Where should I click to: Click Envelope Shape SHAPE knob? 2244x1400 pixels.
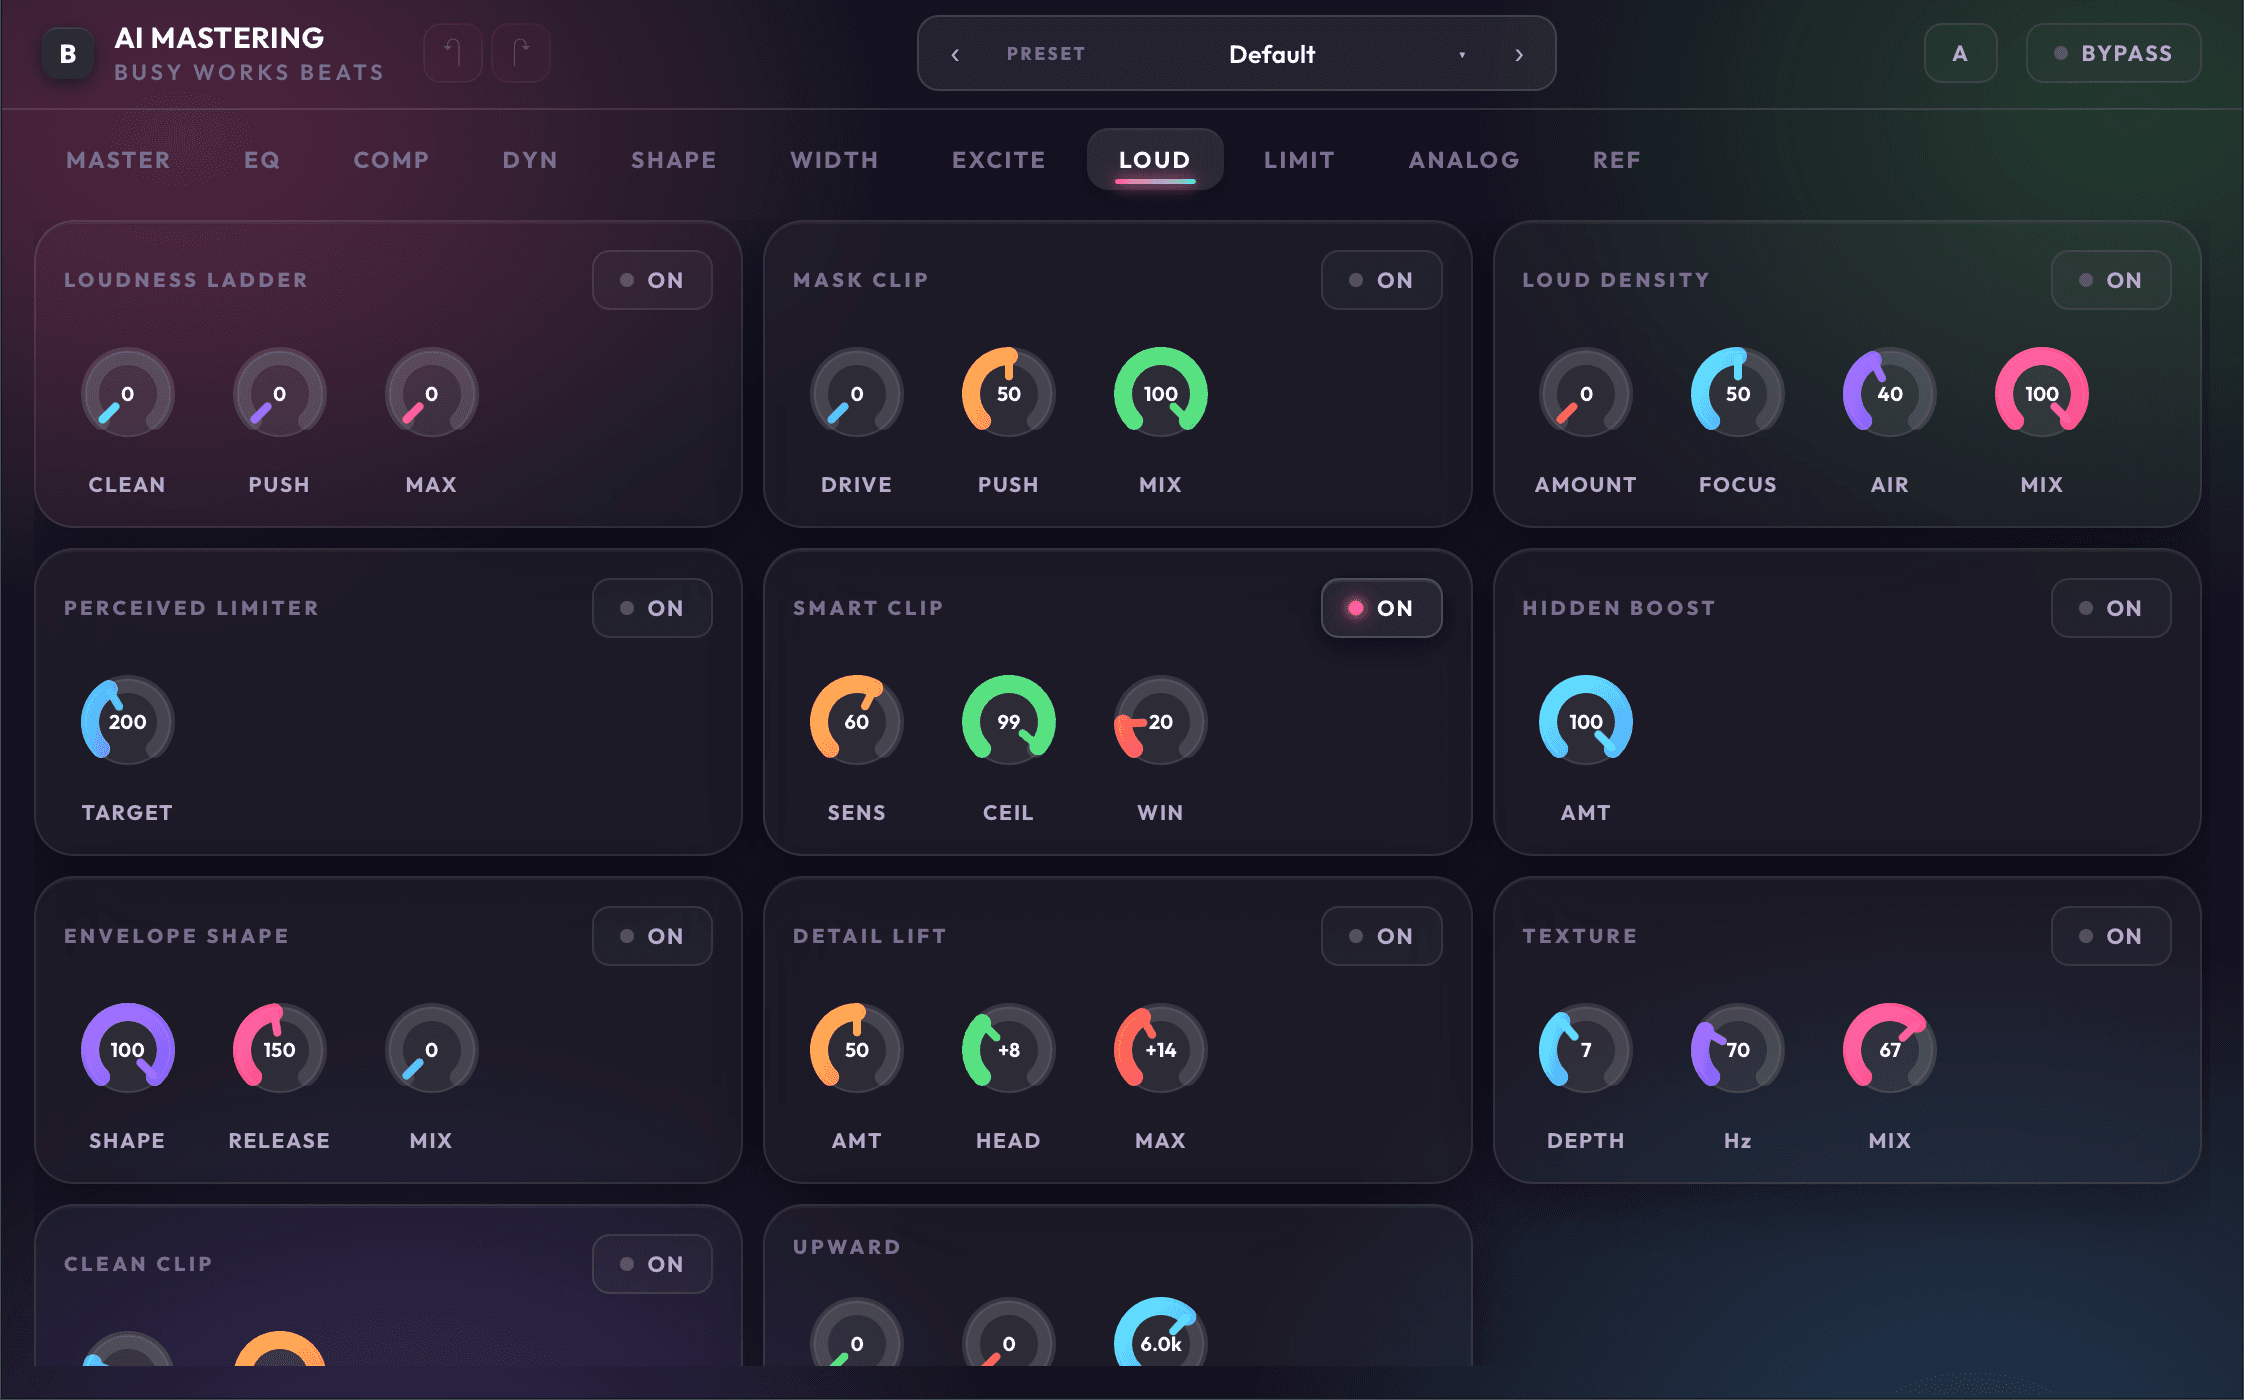128,1049
